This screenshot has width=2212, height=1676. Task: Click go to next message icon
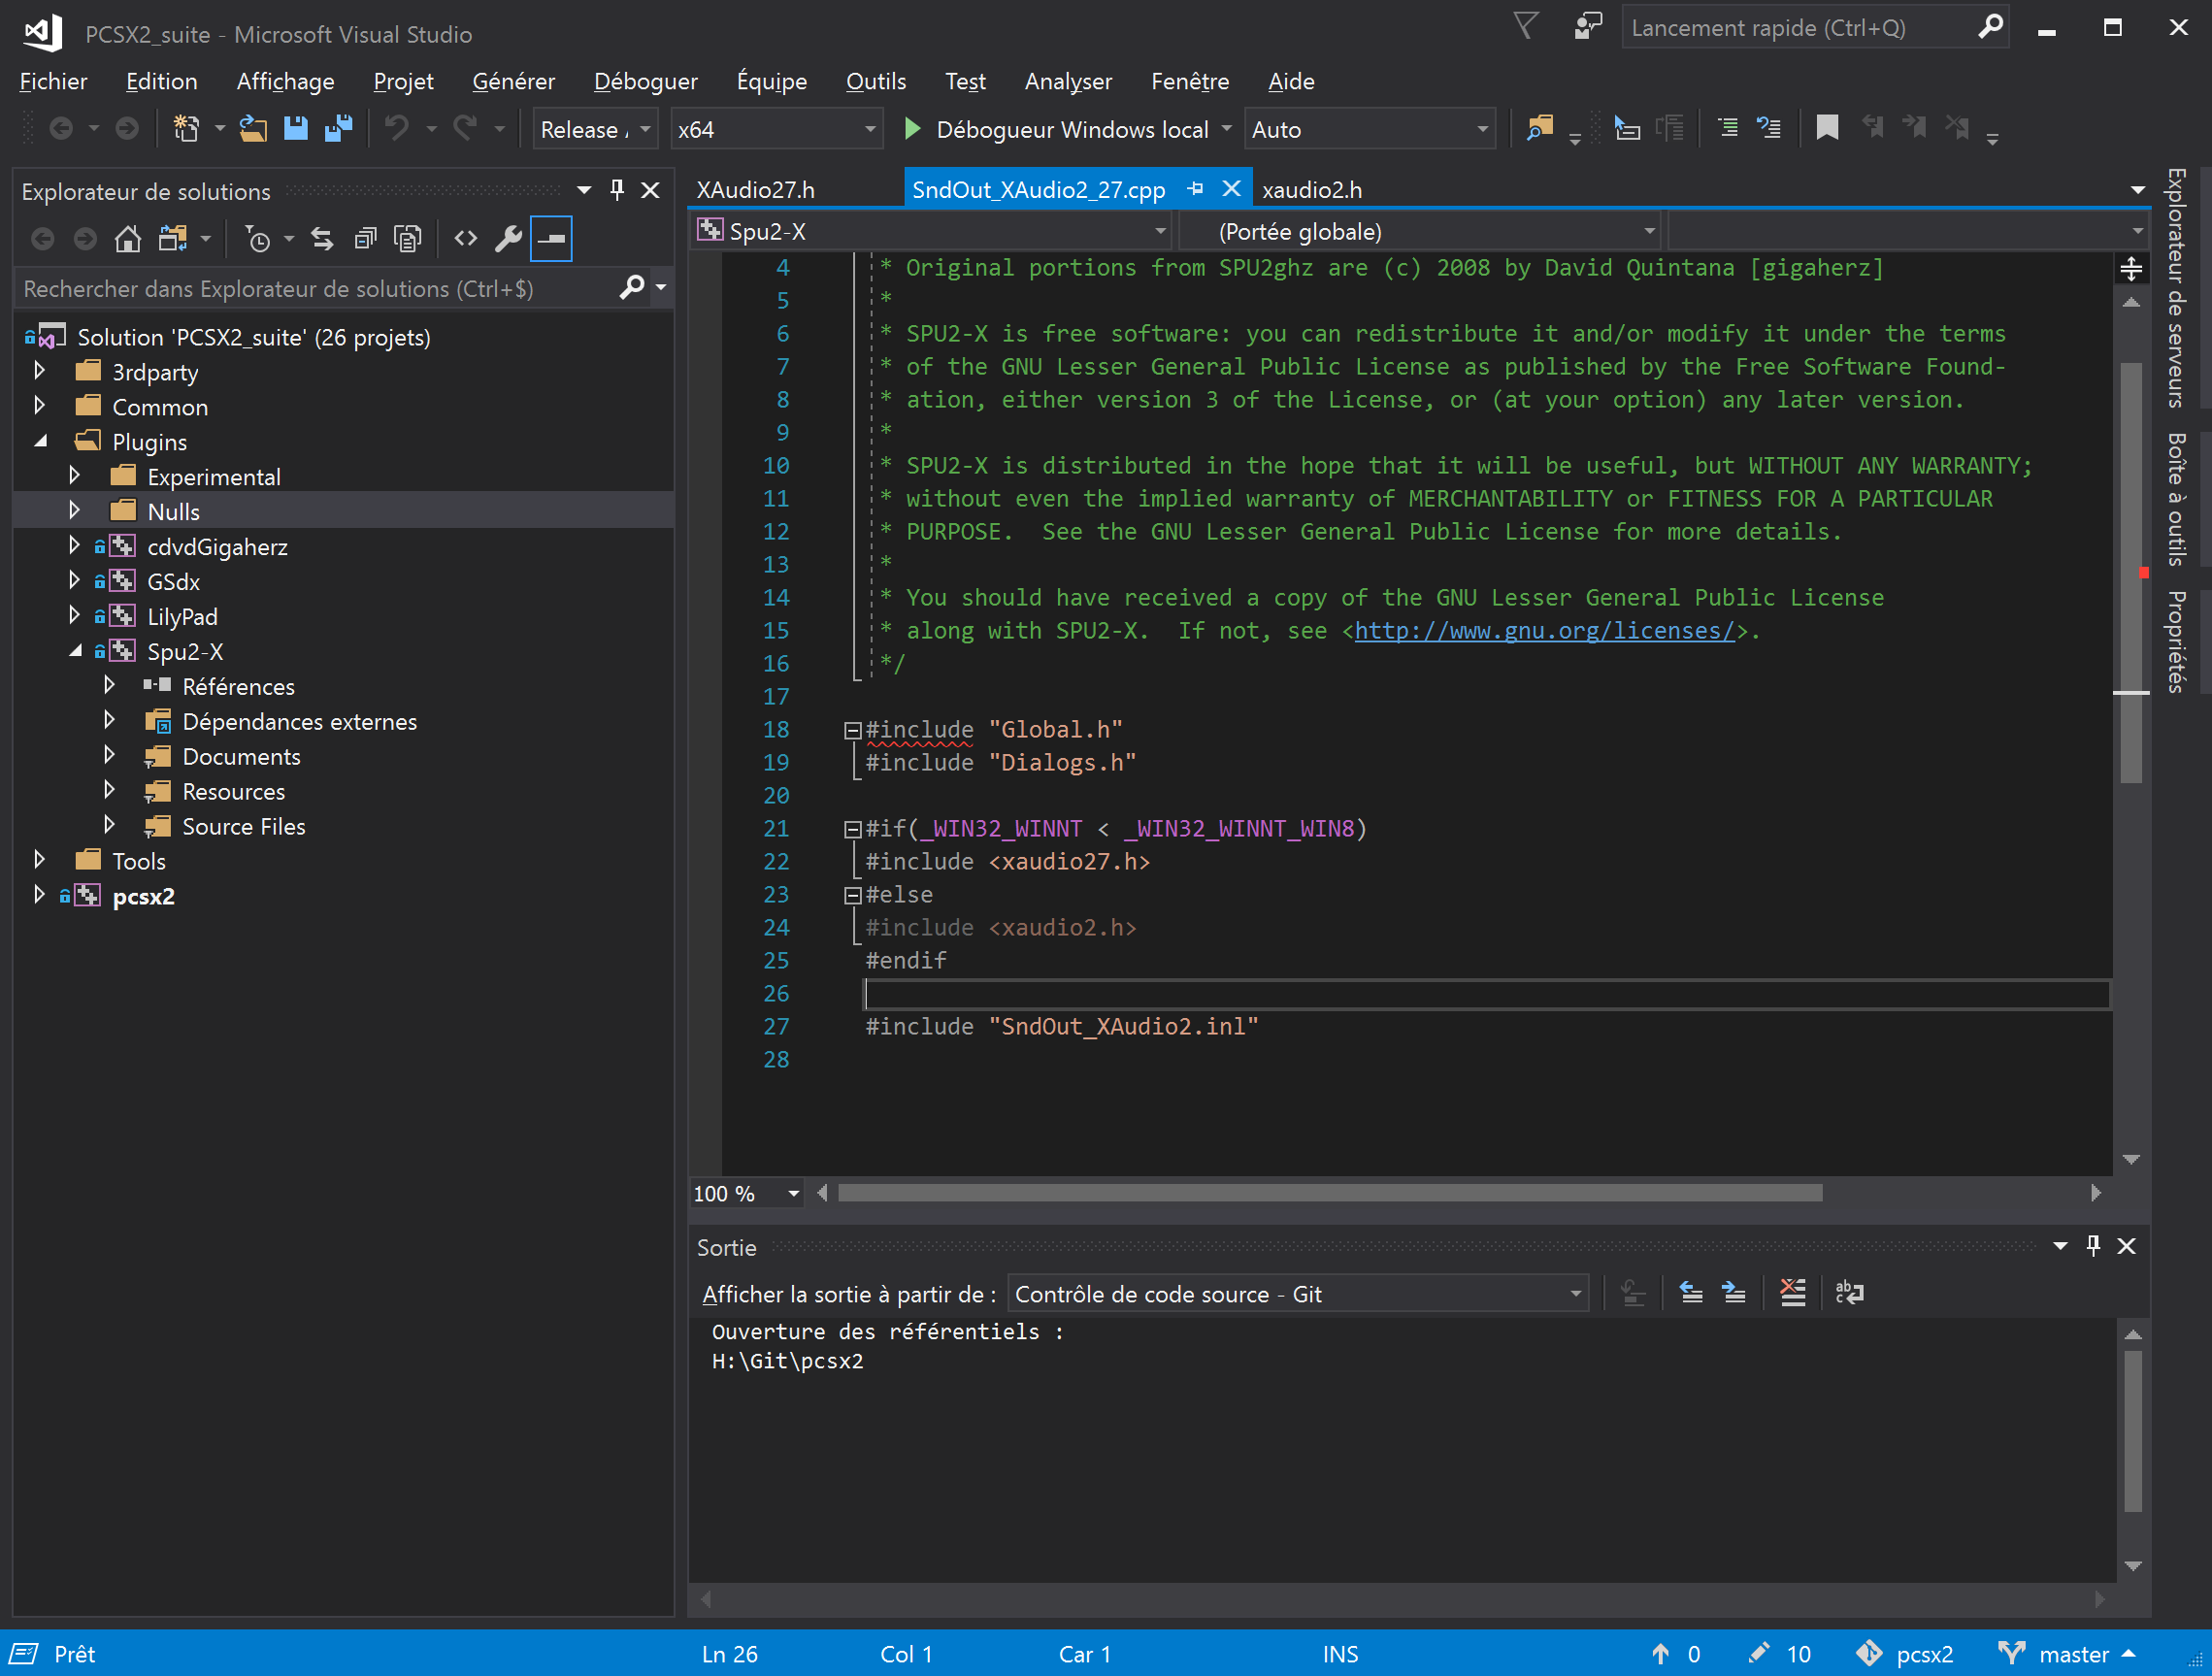[x=1734, y=1293]
